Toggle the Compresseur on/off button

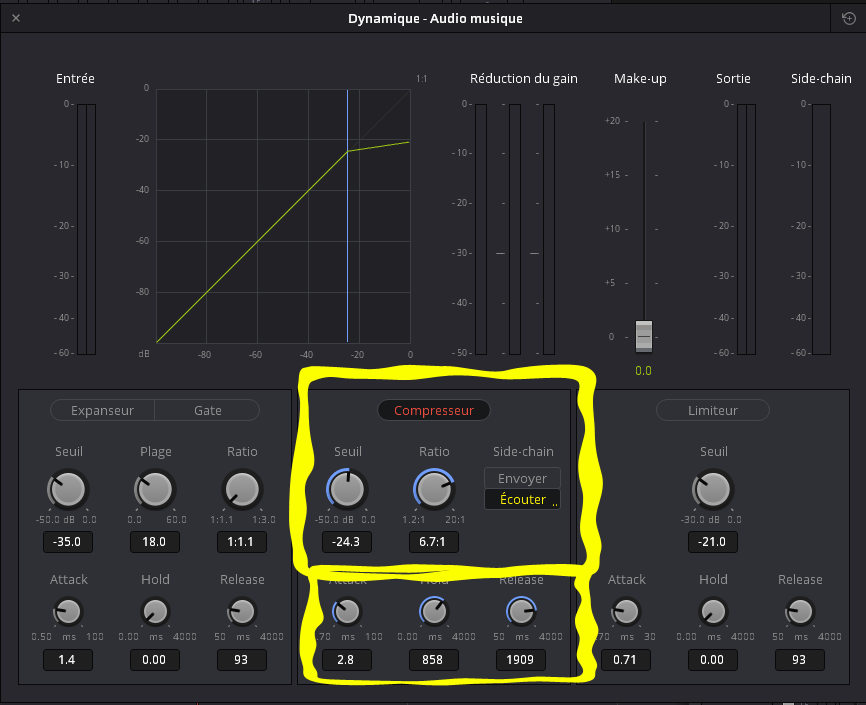(x=434, y=411)
